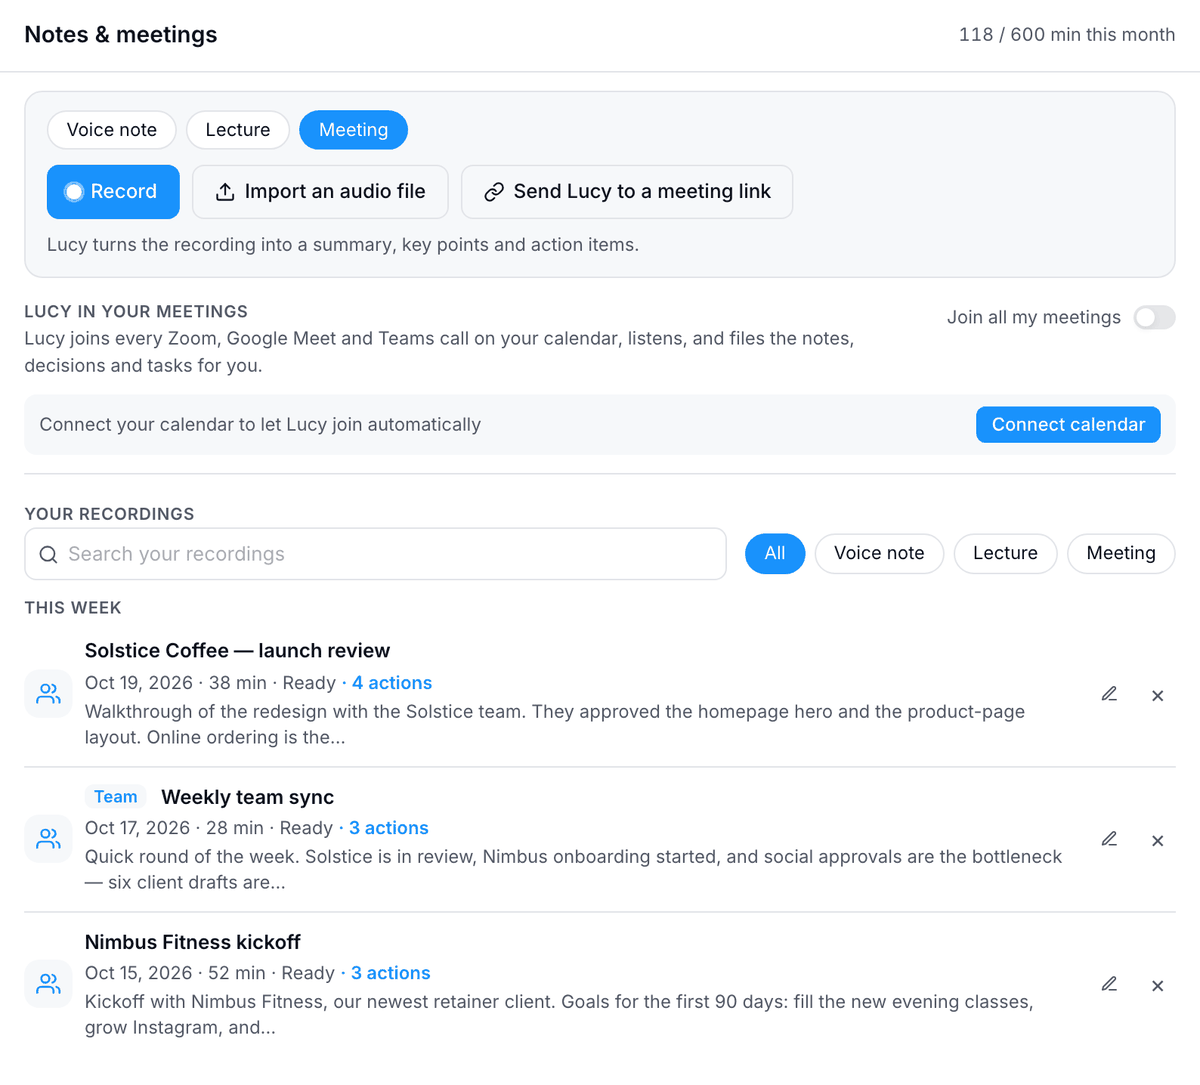This screenshot has width=1200, height=1085.
Task: Remove the Weekly team sync recording
Action: (1157, 840)
